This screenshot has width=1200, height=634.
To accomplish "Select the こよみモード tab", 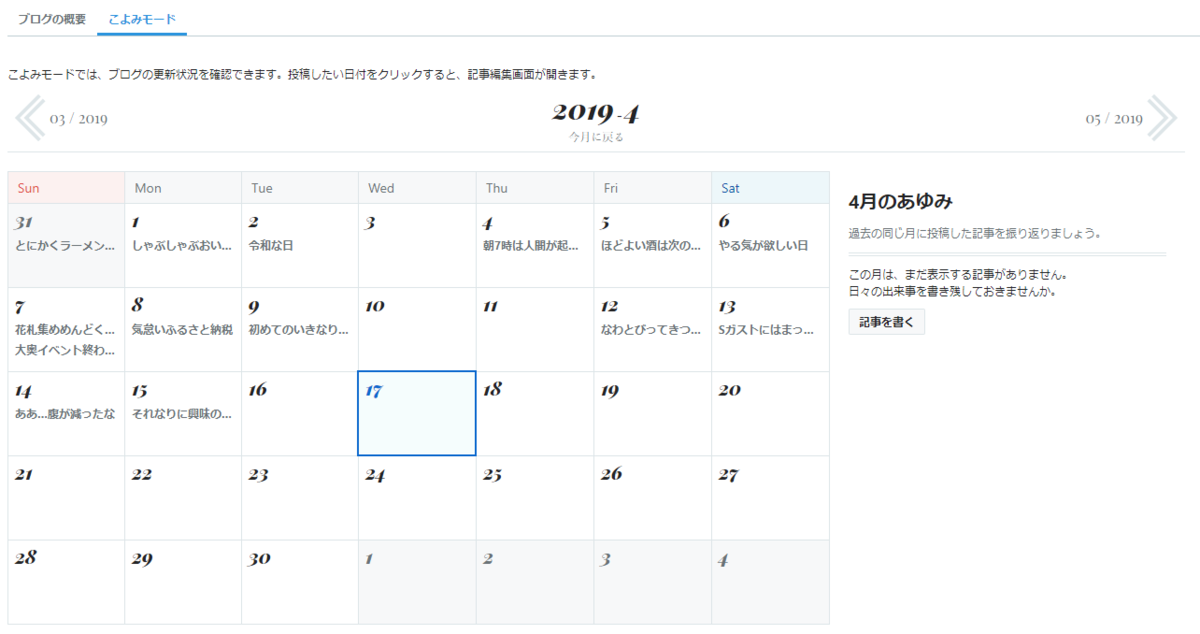I will [x=142, y=19].
